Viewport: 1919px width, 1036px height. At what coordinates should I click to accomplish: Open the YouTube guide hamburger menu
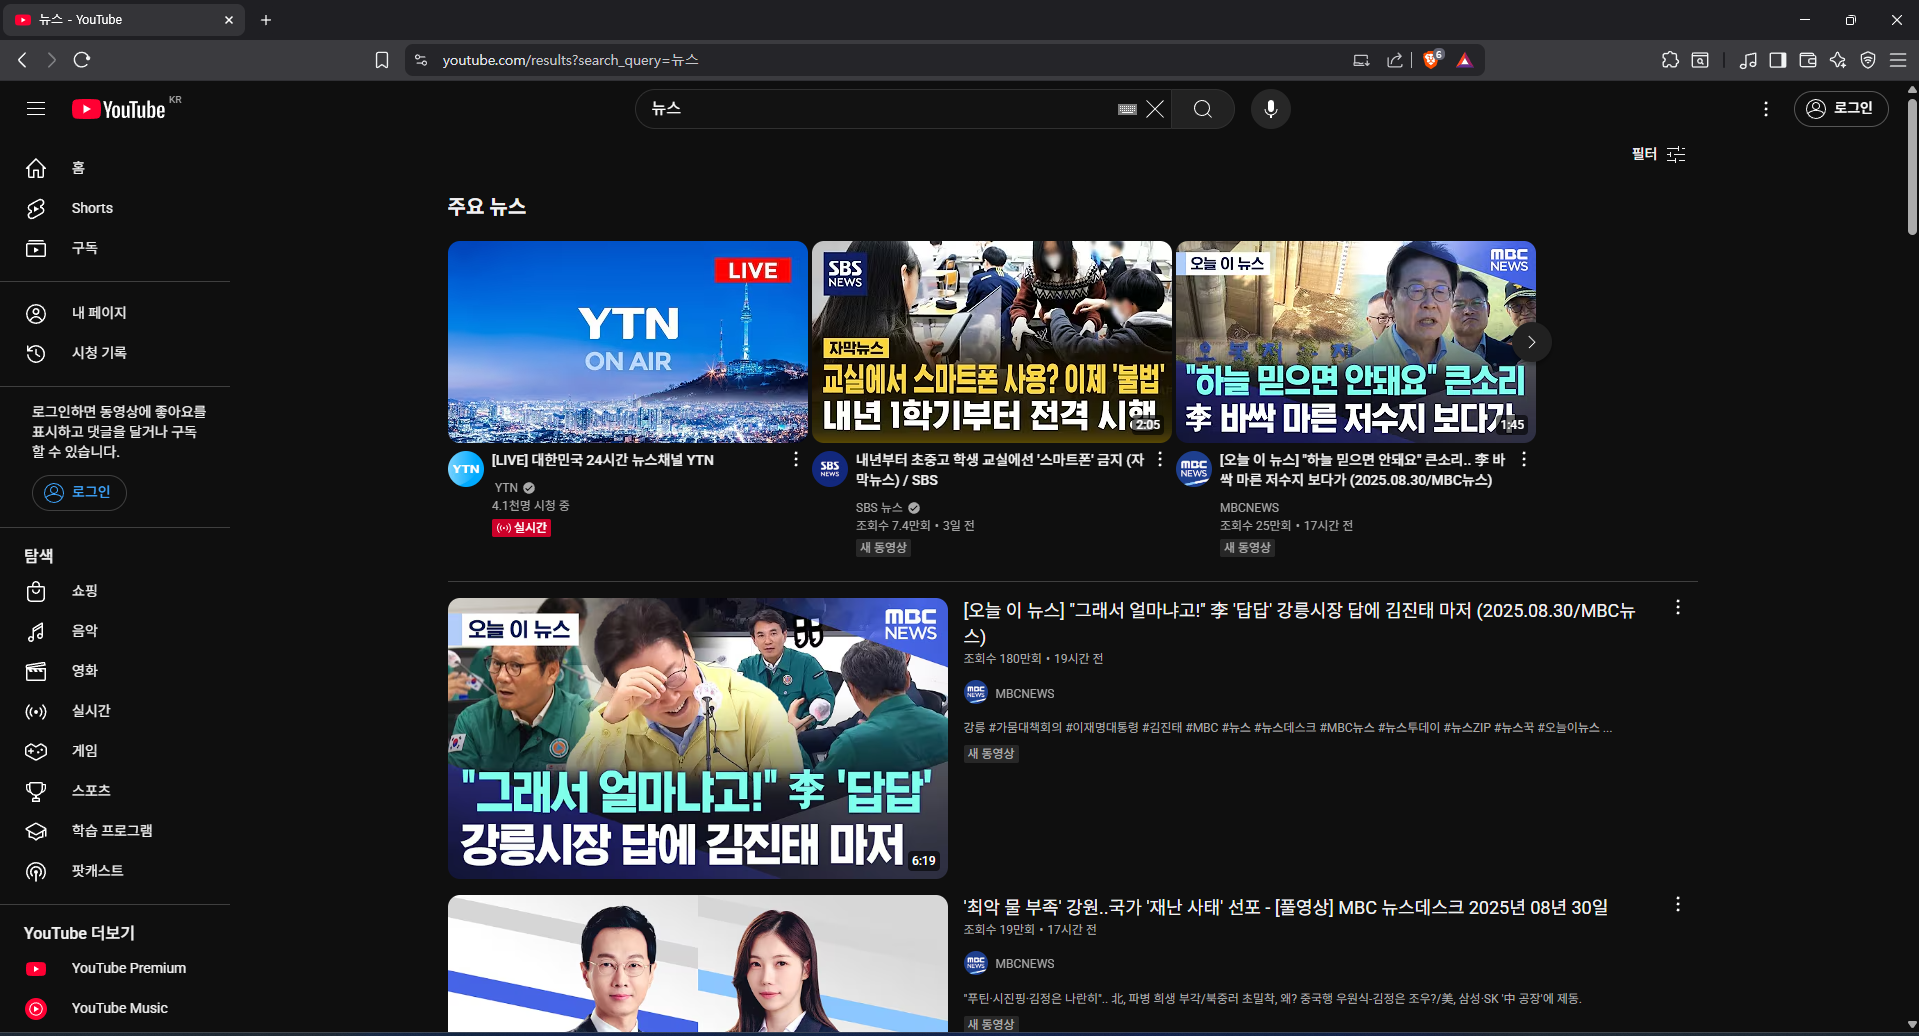coord(36,109)
